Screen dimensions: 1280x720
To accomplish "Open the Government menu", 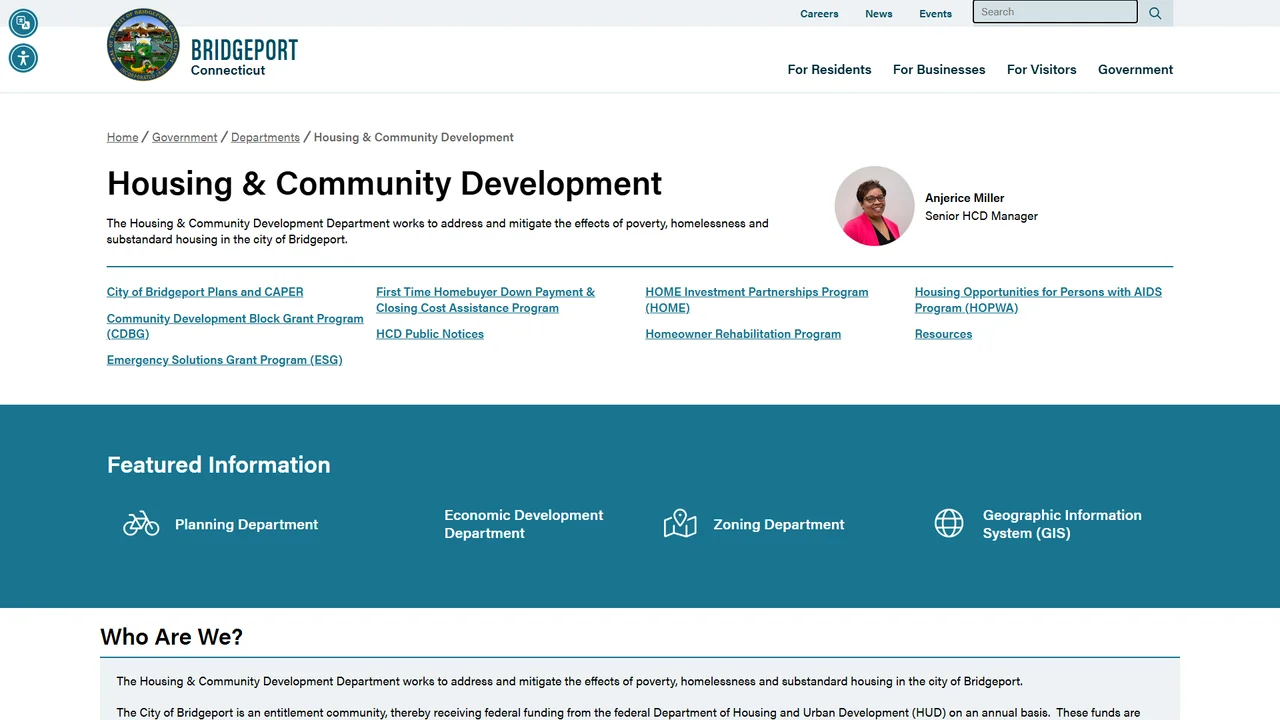I will pos(1135,69).
